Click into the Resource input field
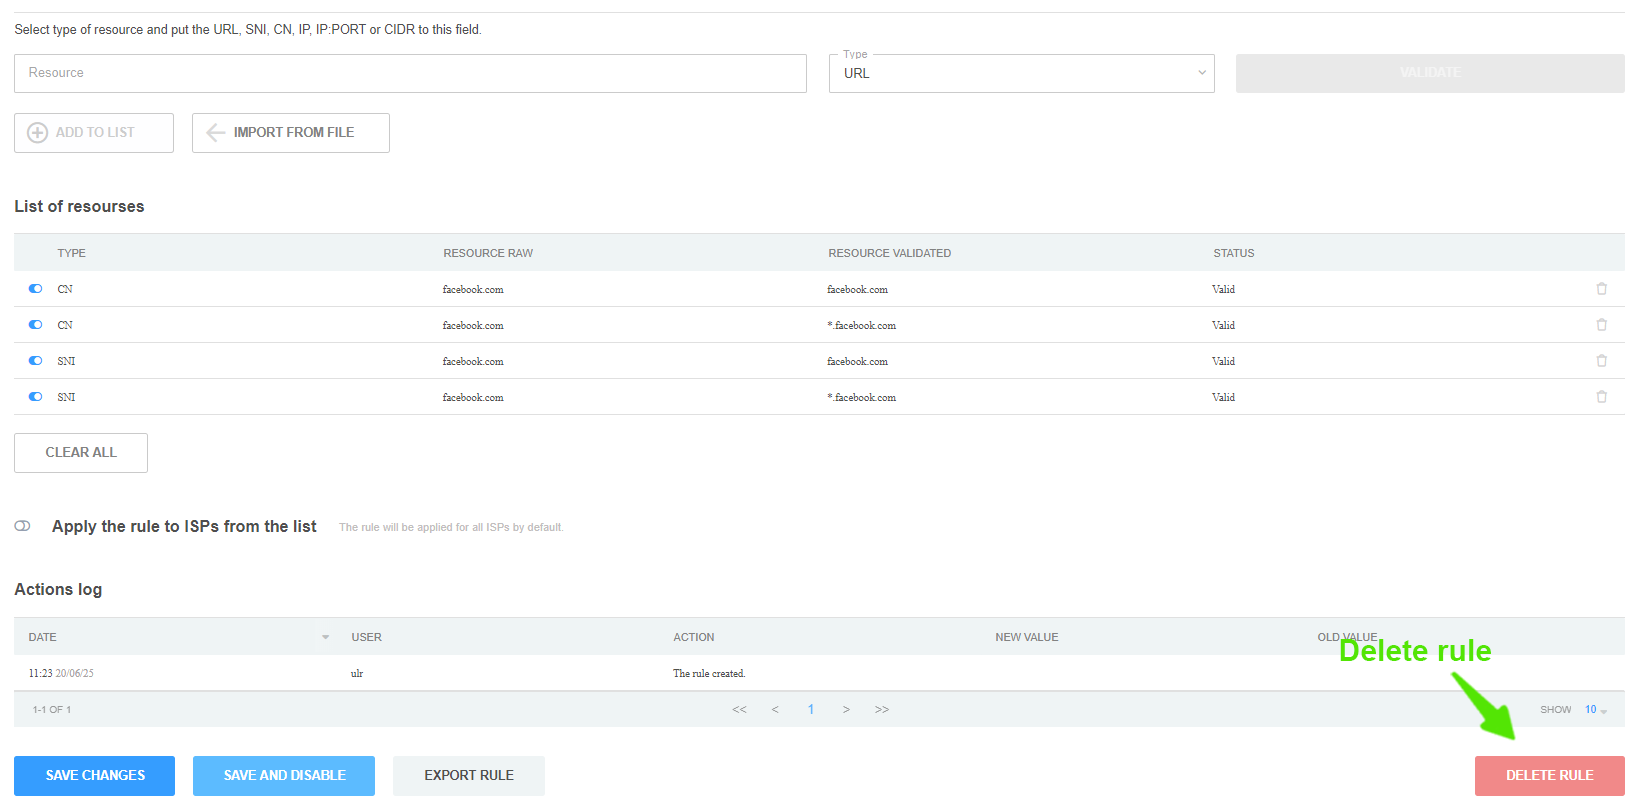 (410, 74)
